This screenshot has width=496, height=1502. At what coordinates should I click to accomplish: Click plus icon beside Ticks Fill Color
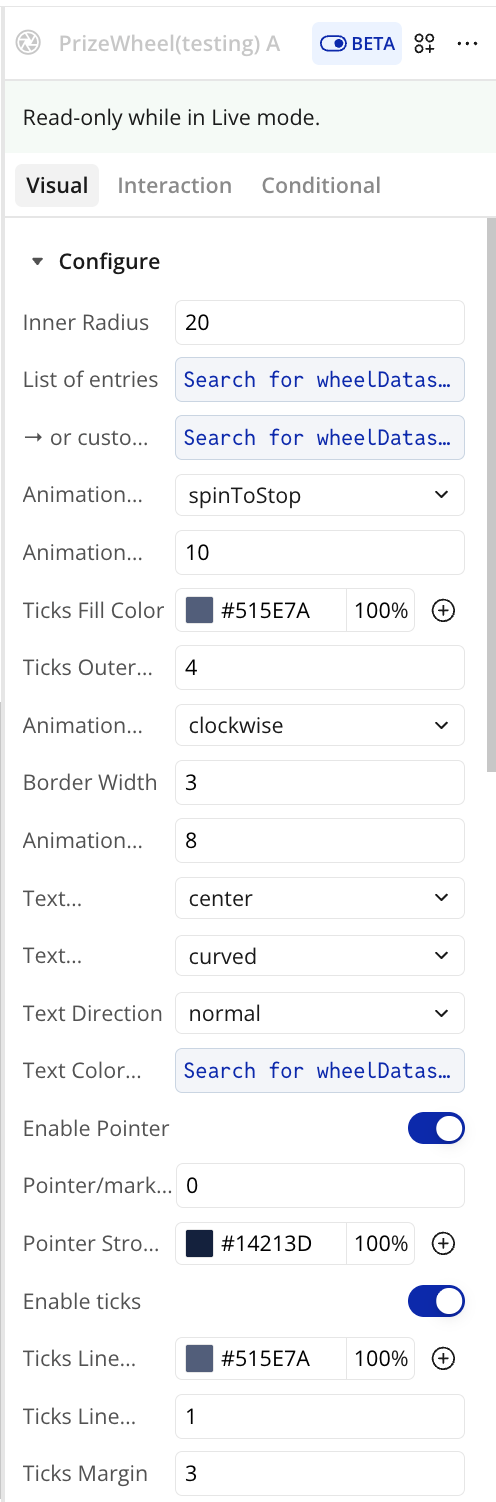(443, 610)
